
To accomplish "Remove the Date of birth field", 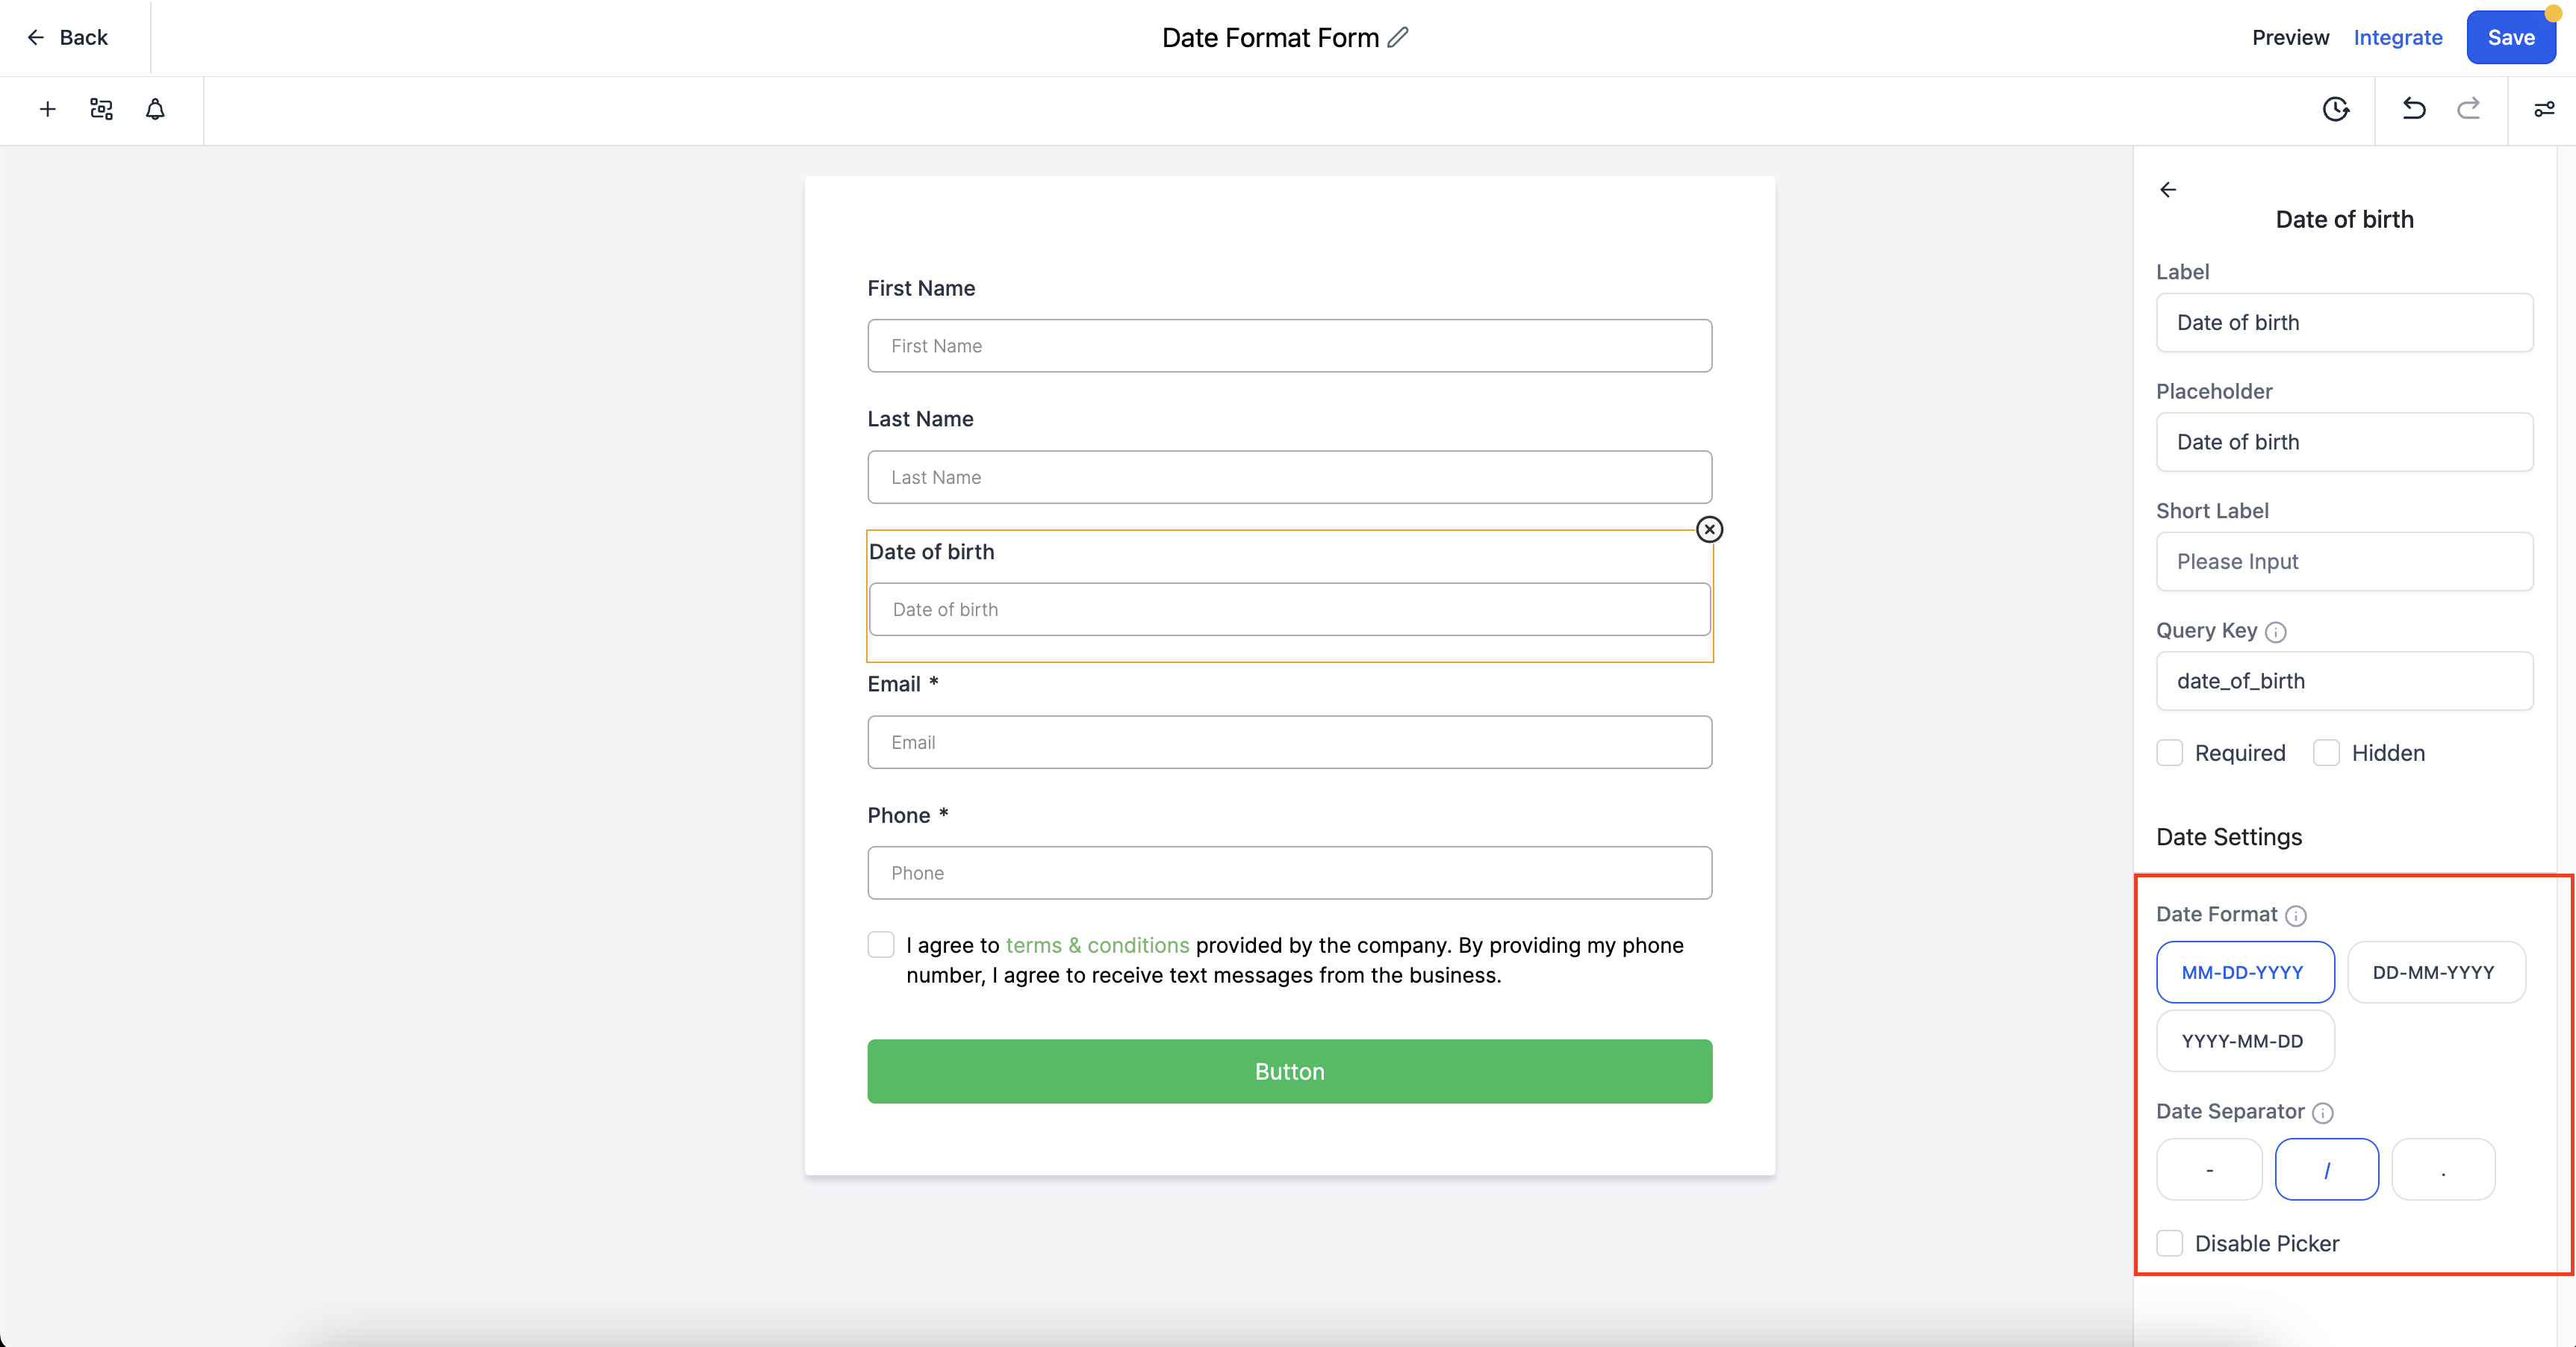I will tap(1709, 529).
